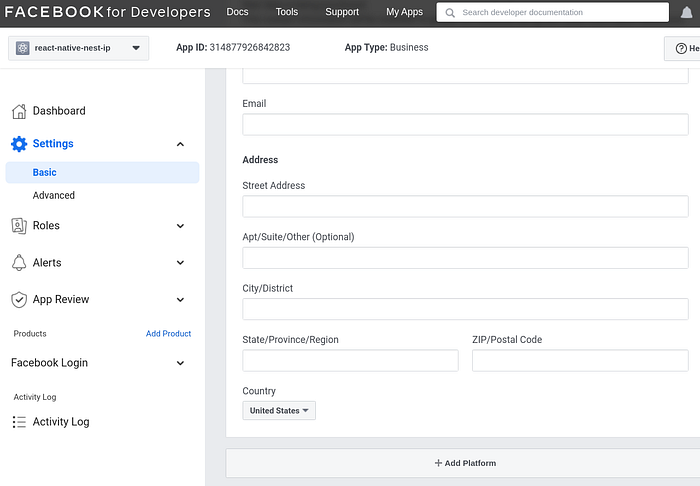
Task: Click the Activity Log list icon
Action: pos(19,422)
